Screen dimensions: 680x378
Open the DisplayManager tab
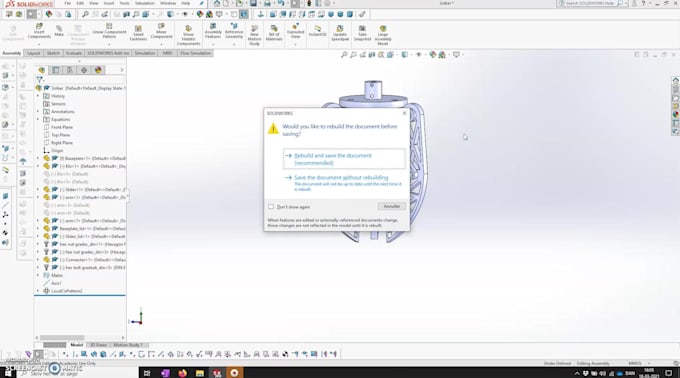[x=98, y=70]
